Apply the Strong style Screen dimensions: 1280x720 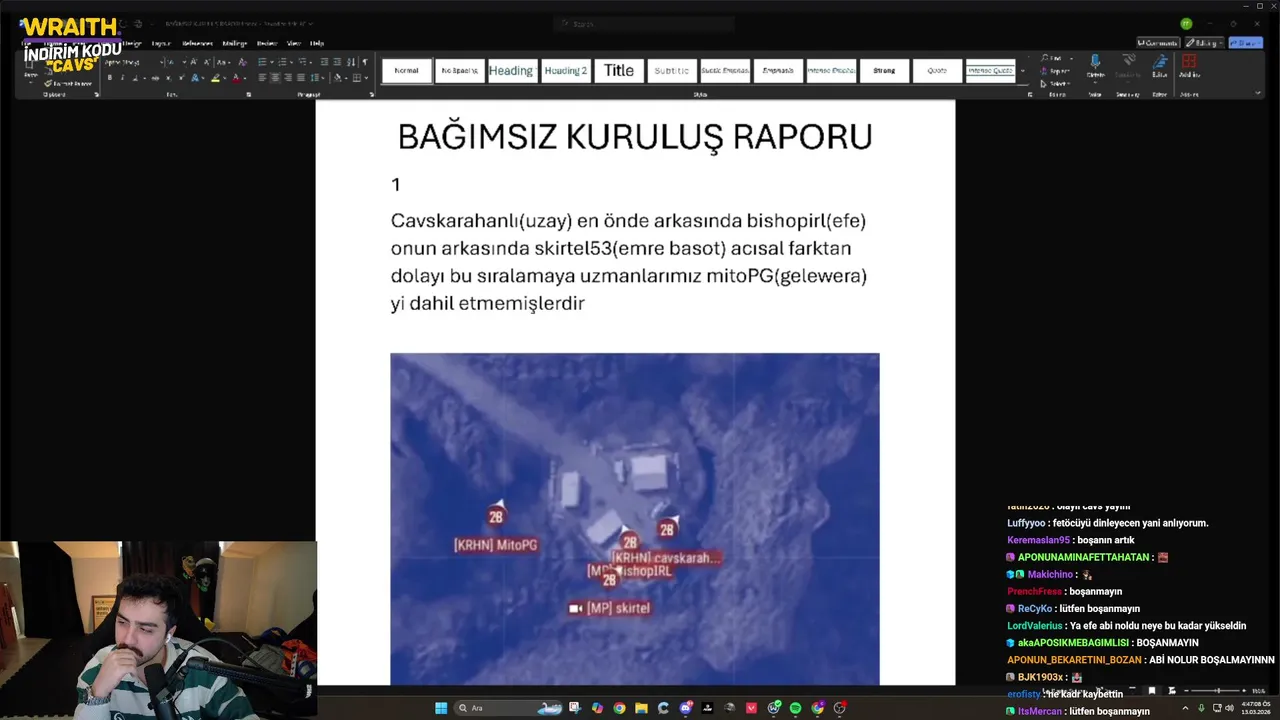point(884,70)
